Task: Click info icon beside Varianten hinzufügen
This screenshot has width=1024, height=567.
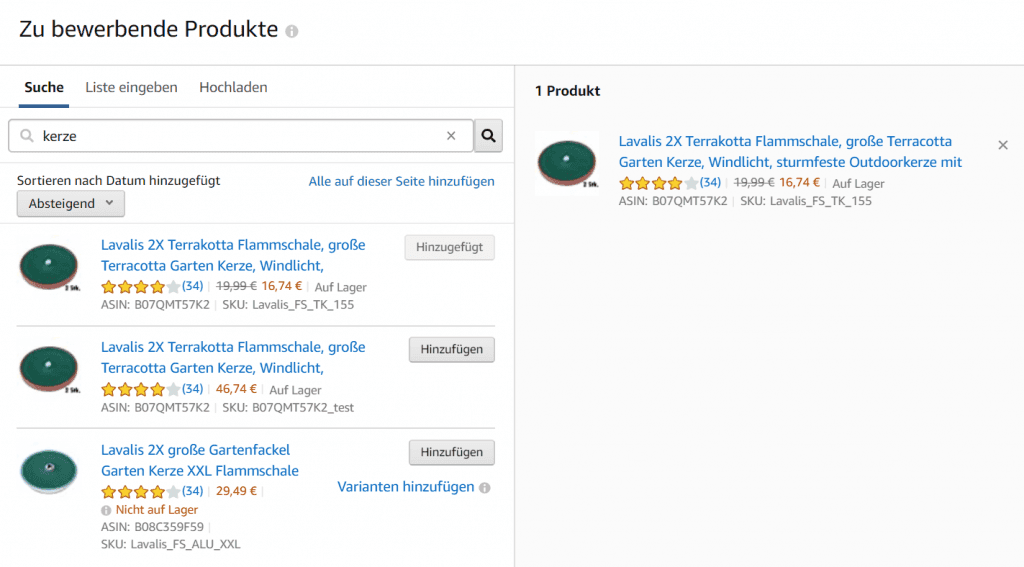Action: pos(485,488)
